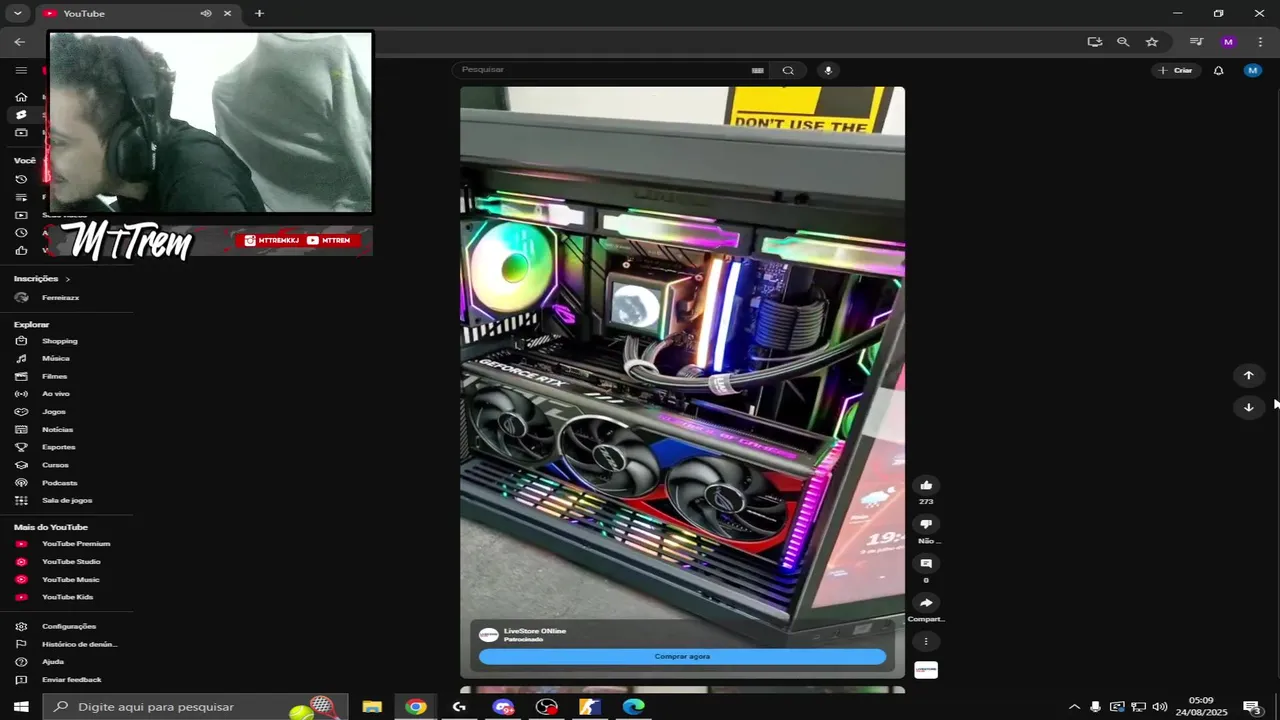Go to next Short down arrow
1280x720 pixels.
pyautogui.click(x=1248, y=407)
